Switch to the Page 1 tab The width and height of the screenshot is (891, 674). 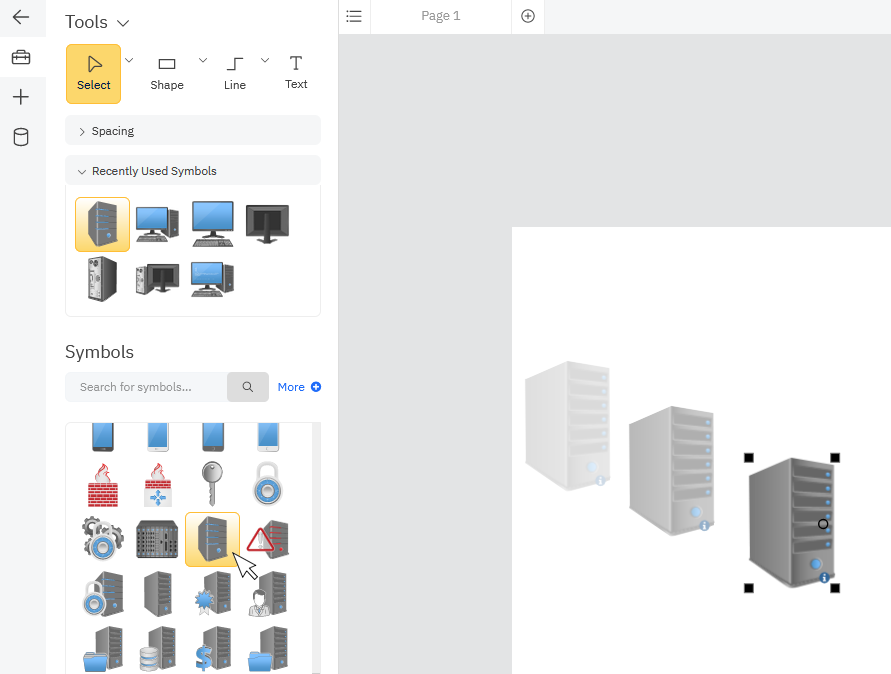[x=440, y=16]
